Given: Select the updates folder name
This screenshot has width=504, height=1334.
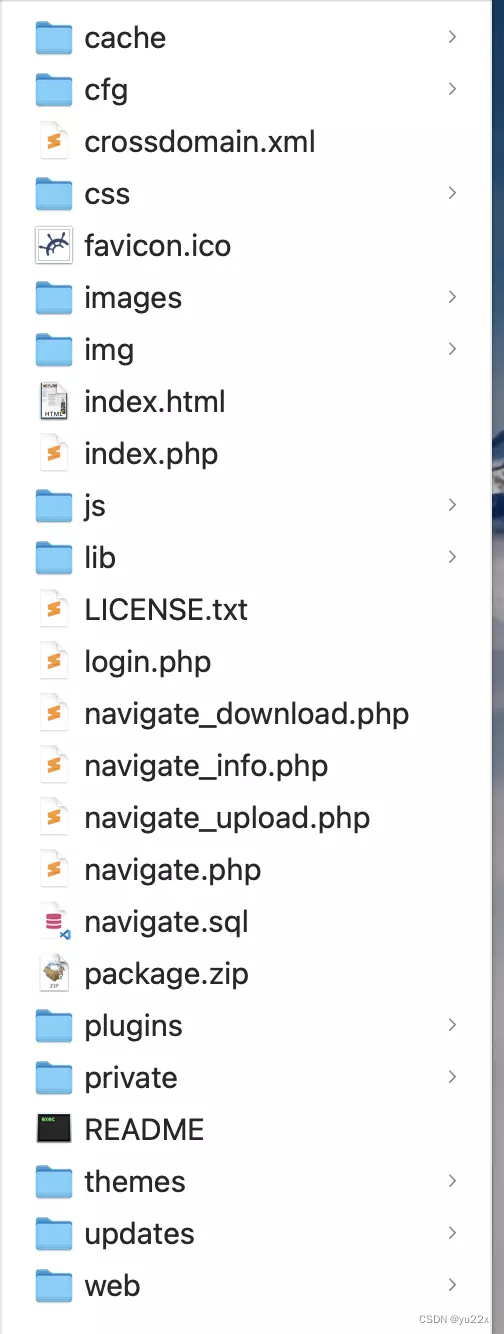Looking at the screenshot, I should (140, 1234).
